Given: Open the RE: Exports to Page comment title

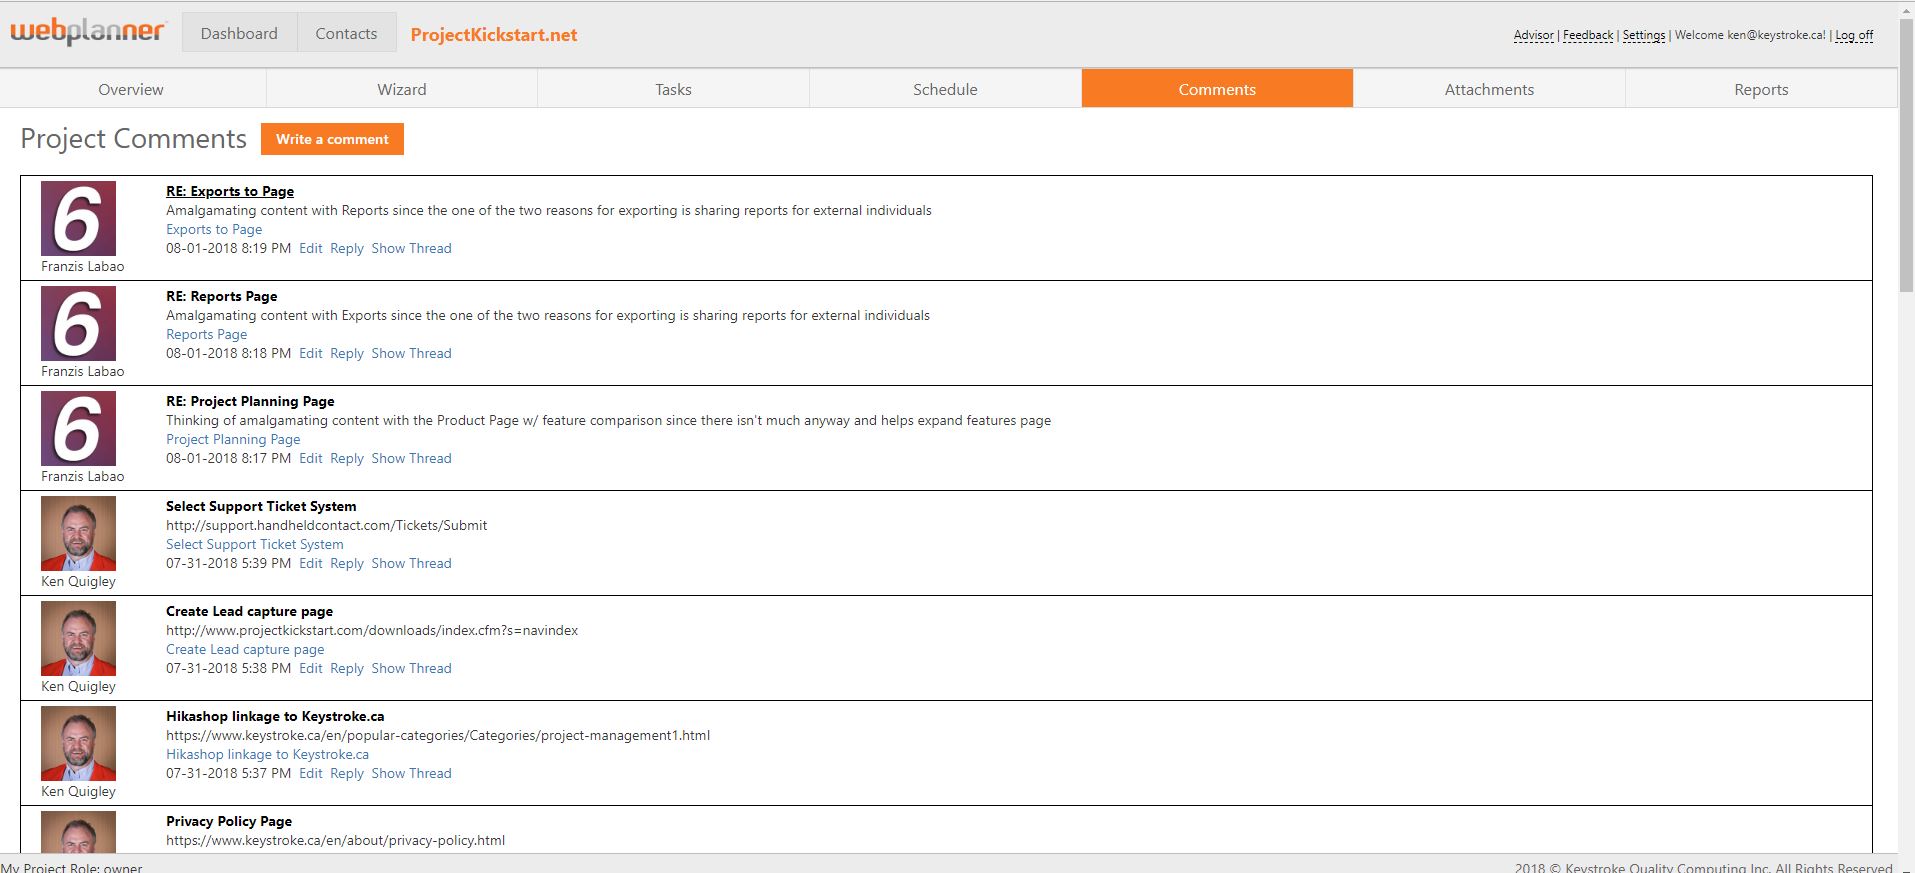Looking at the screenshot, I should pos(230,191).
